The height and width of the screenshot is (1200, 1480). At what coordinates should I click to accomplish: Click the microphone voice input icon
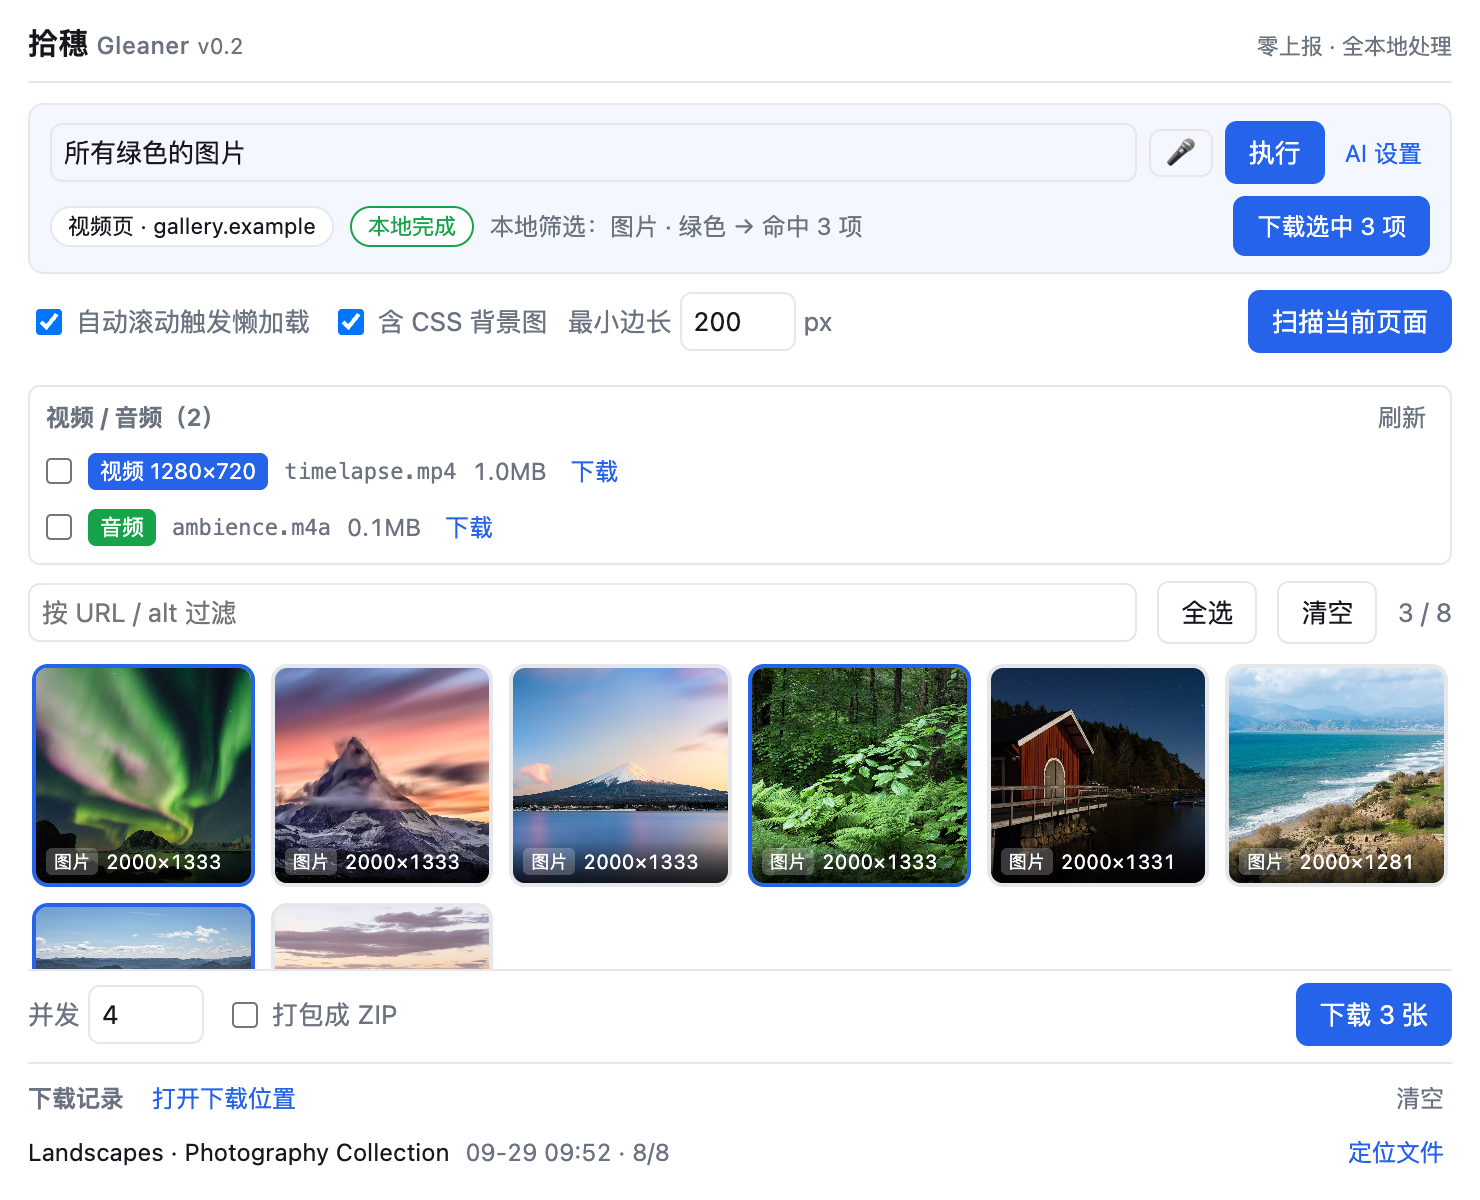(1181, 153)
